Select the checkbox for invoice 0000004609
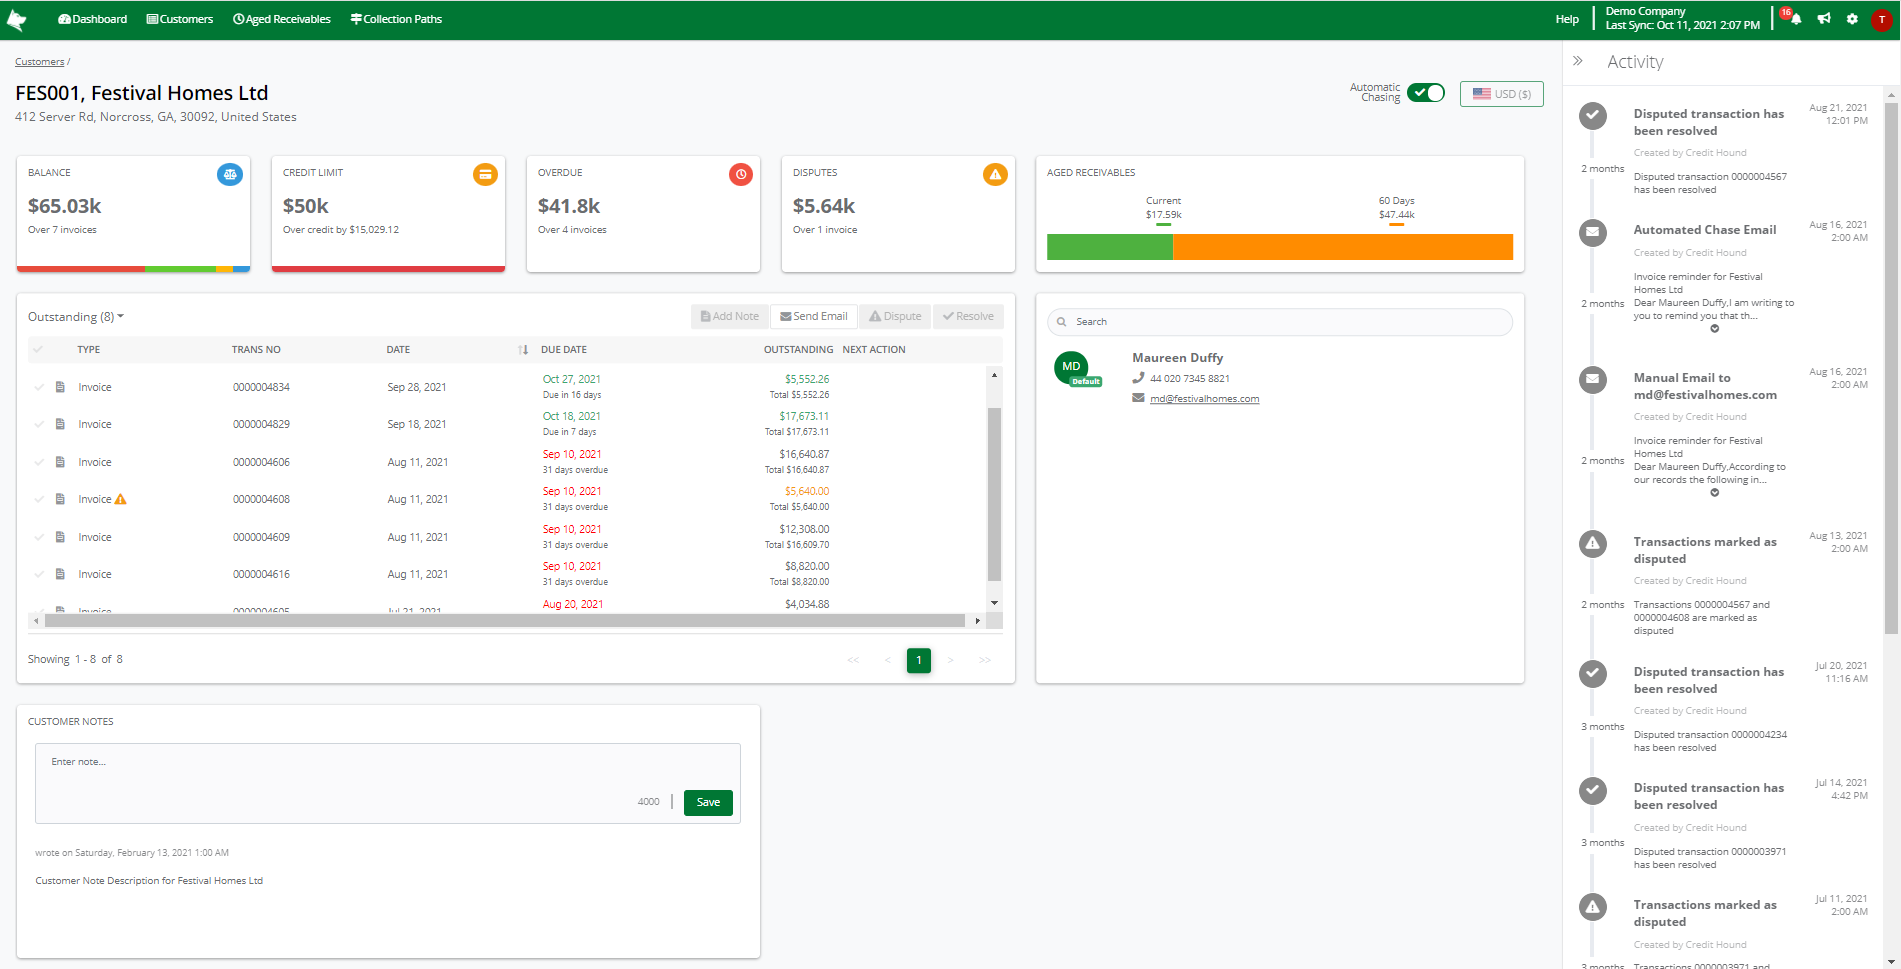Screen dimensions: 1901x969 (39, 537)
